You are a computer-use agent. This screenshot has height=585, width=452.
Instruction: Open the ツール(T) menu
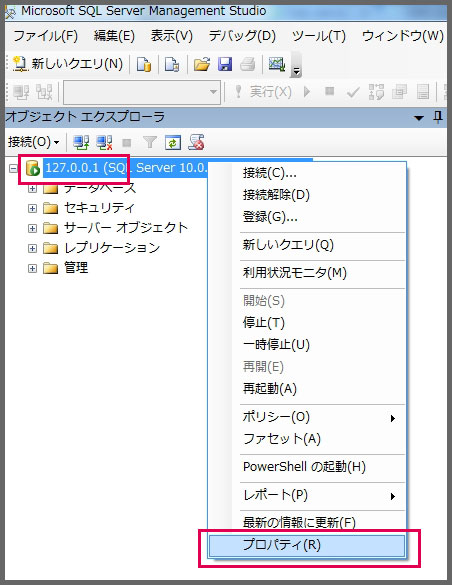pos(319,36)
